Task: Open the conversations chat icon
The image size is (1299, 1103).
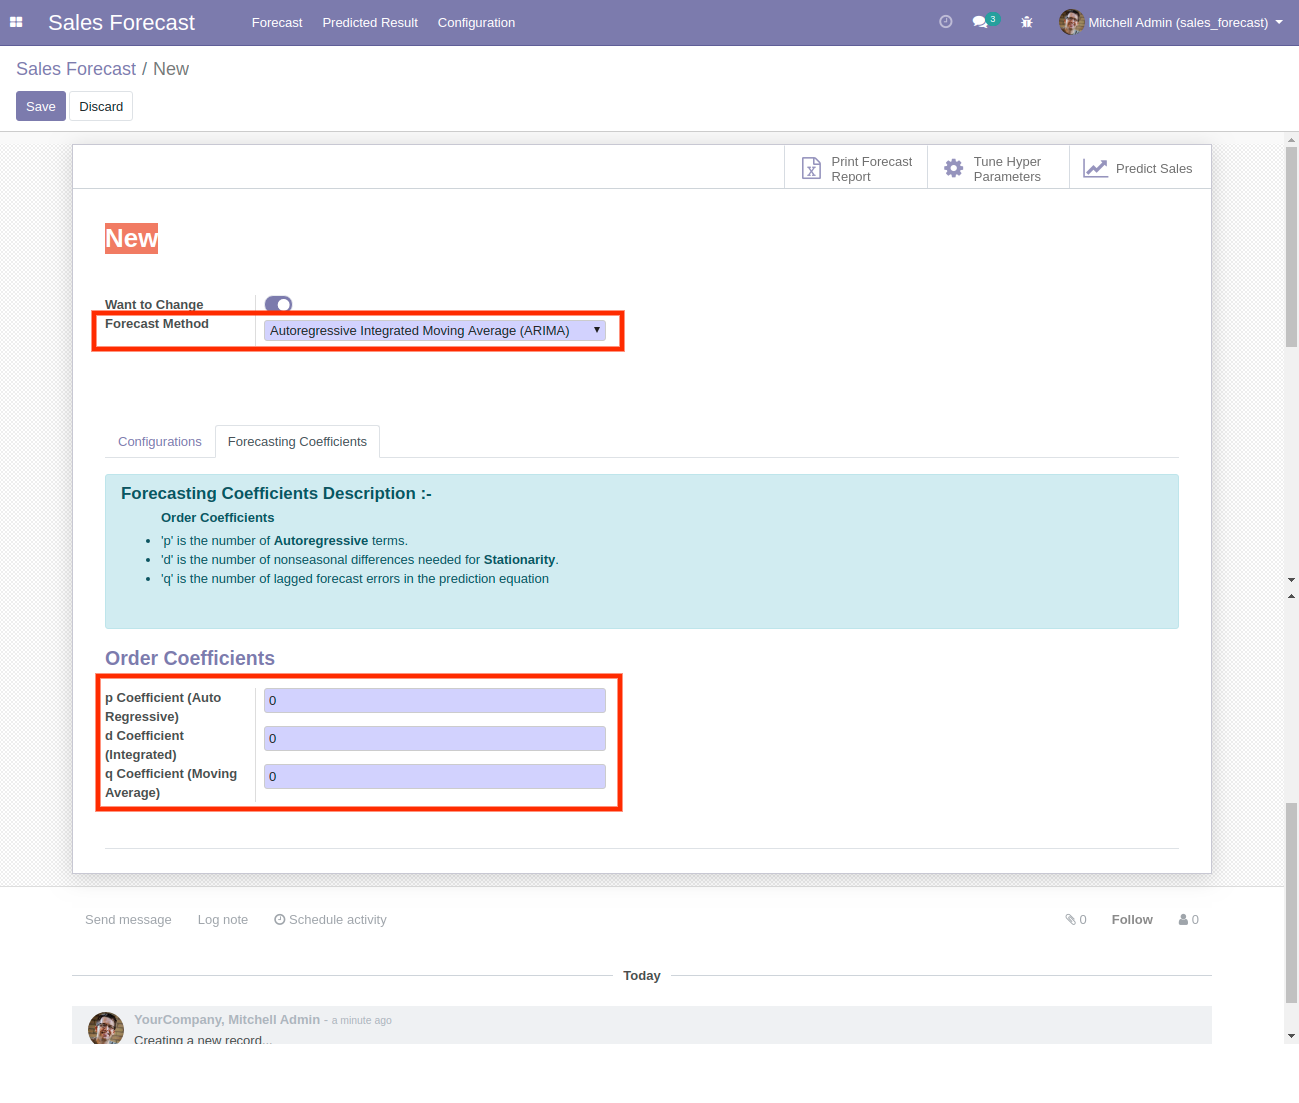Action: (980, 22)
